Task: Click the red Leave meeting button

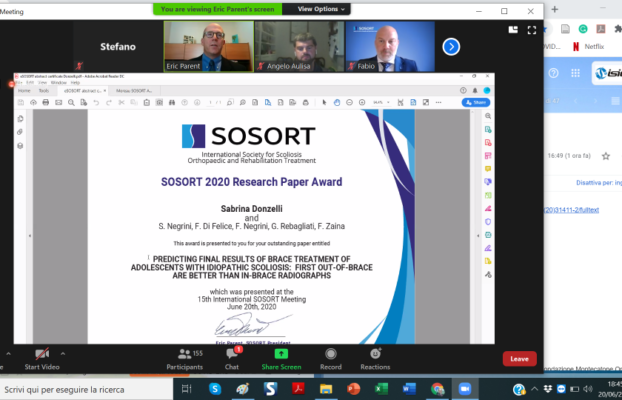Action: (520, 359)
